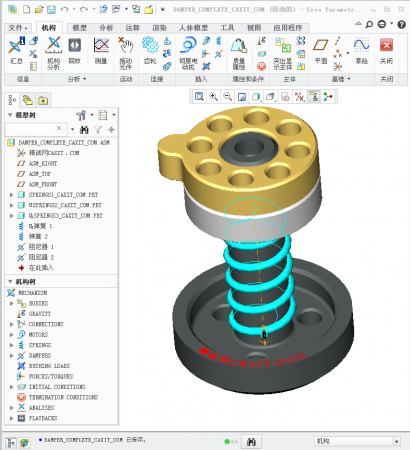Toggle the tree filter funnel icon
The height and width of the screenshot is (450, 410).
98,129
